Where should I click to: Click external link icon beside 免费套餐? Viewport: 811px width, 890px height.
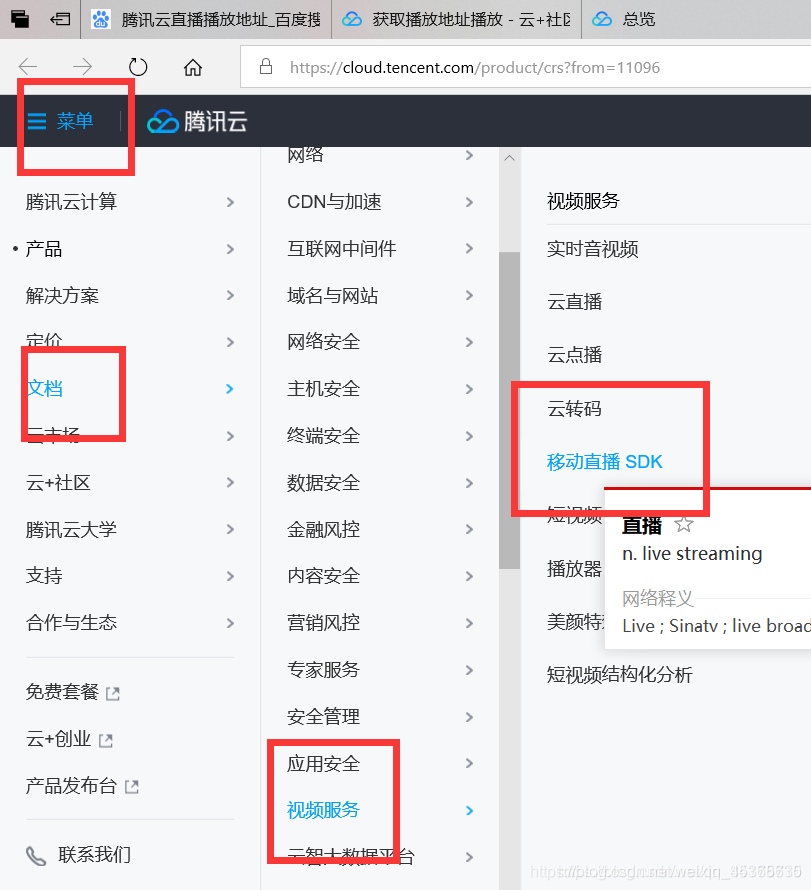point(113,693)
